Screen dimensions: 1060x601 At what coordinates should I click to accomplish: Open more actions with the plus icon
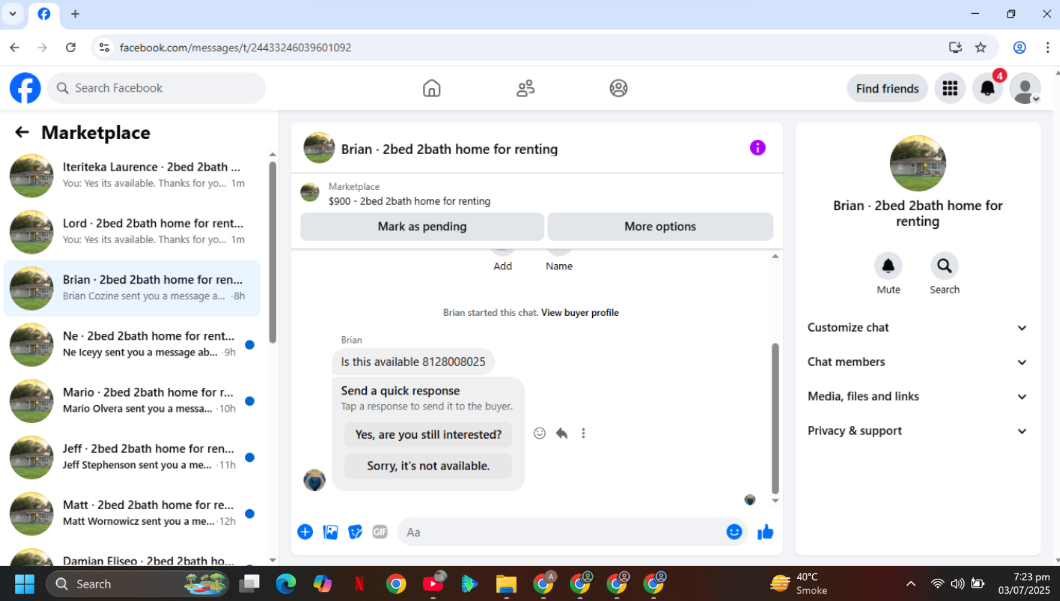[x=305, y=532]
